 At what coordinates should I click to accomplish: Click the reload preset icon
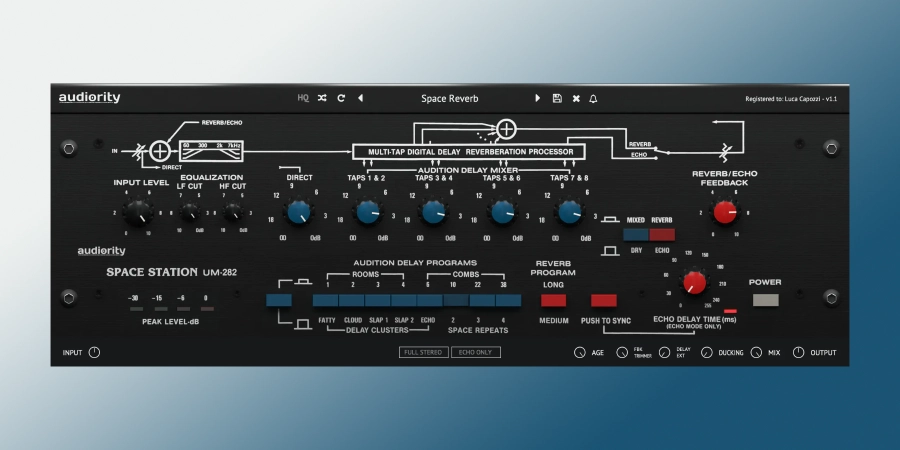click(341, 98)
